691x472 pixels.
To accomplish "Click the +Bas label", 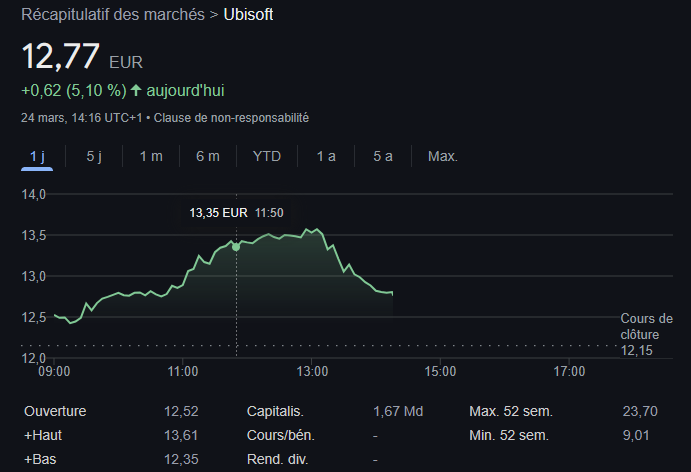I will click(x=40, y=459).
